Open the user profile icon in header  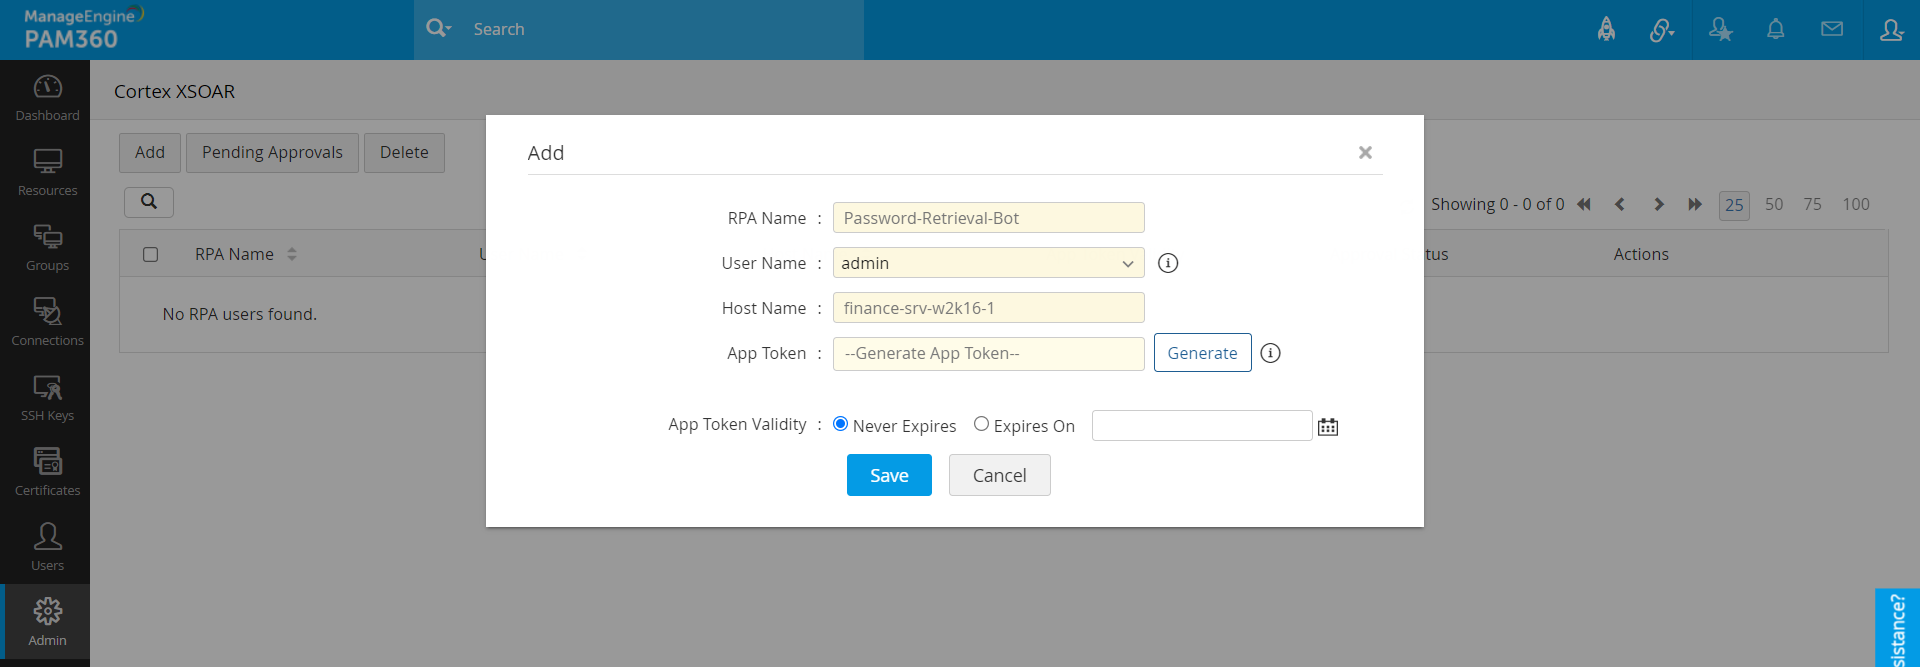(x=1891, y=30)
